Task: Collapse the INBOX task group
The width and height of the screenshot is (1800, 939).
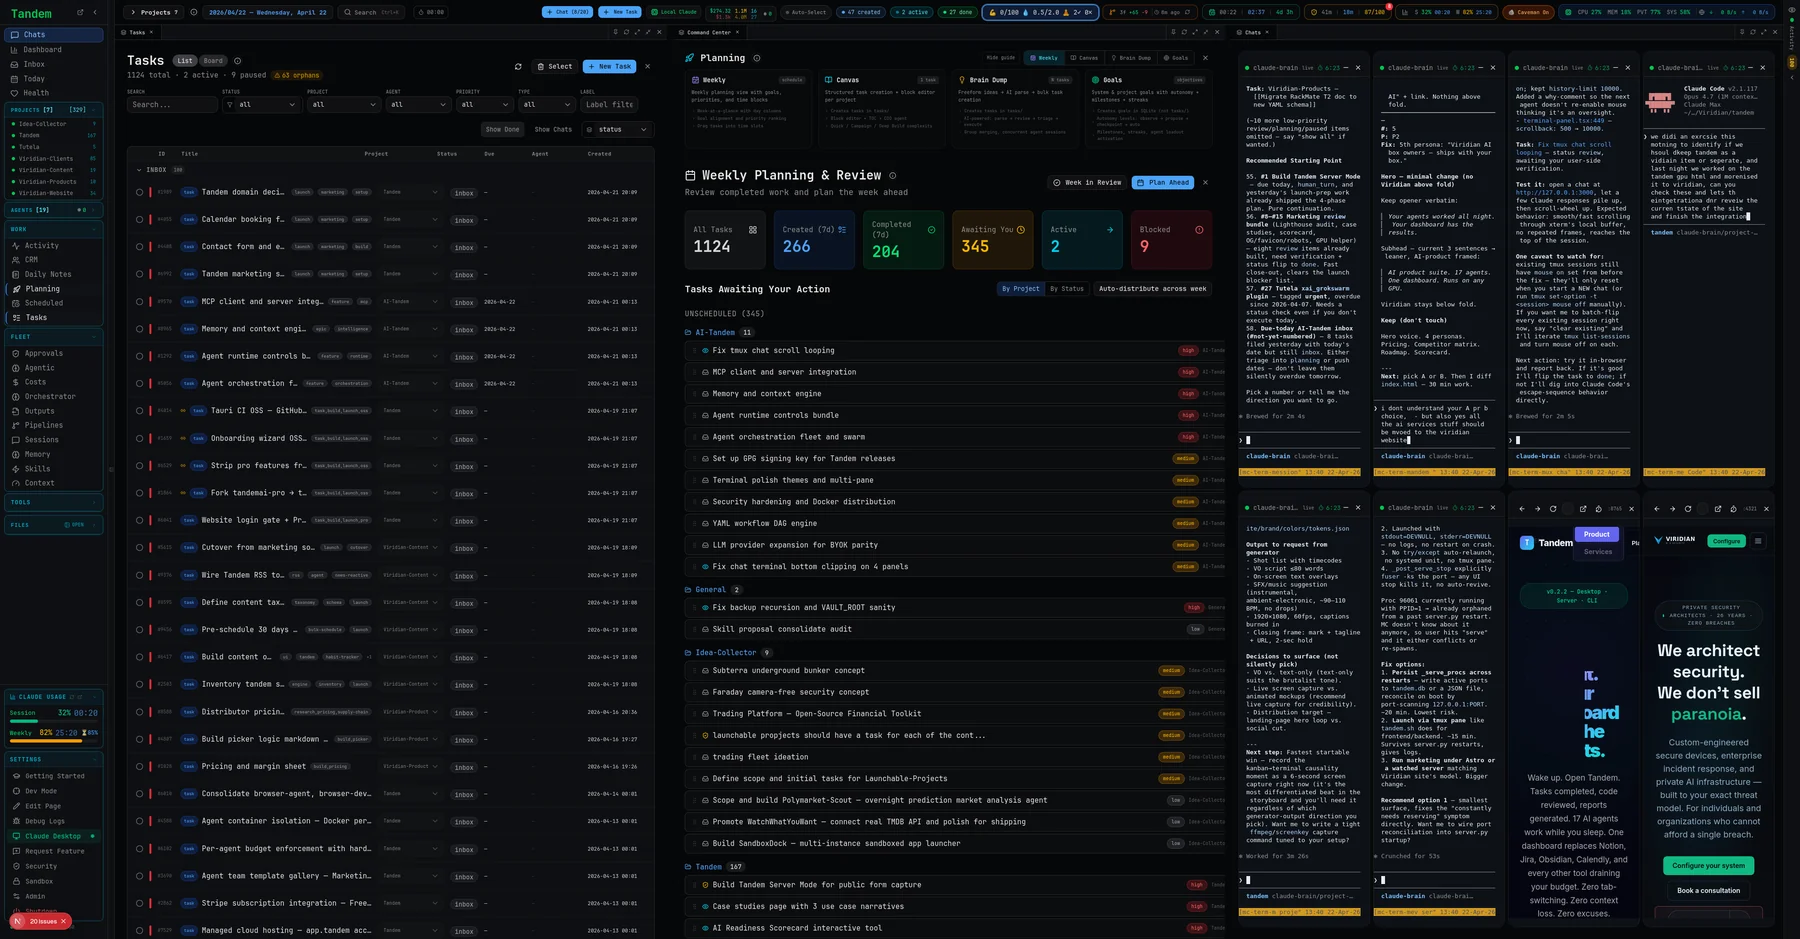Action: [x=139, y=170]
